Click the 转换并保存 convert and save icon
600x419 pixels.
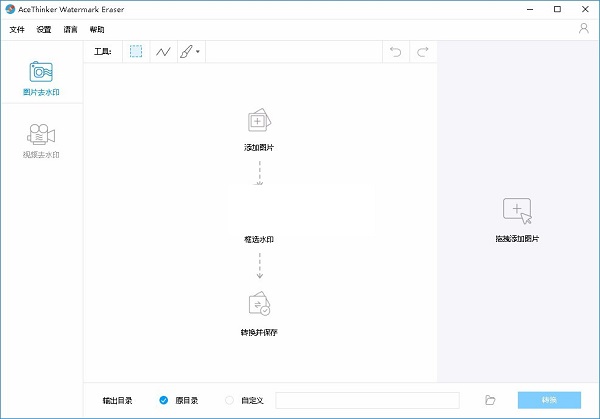tap(259, 304)
